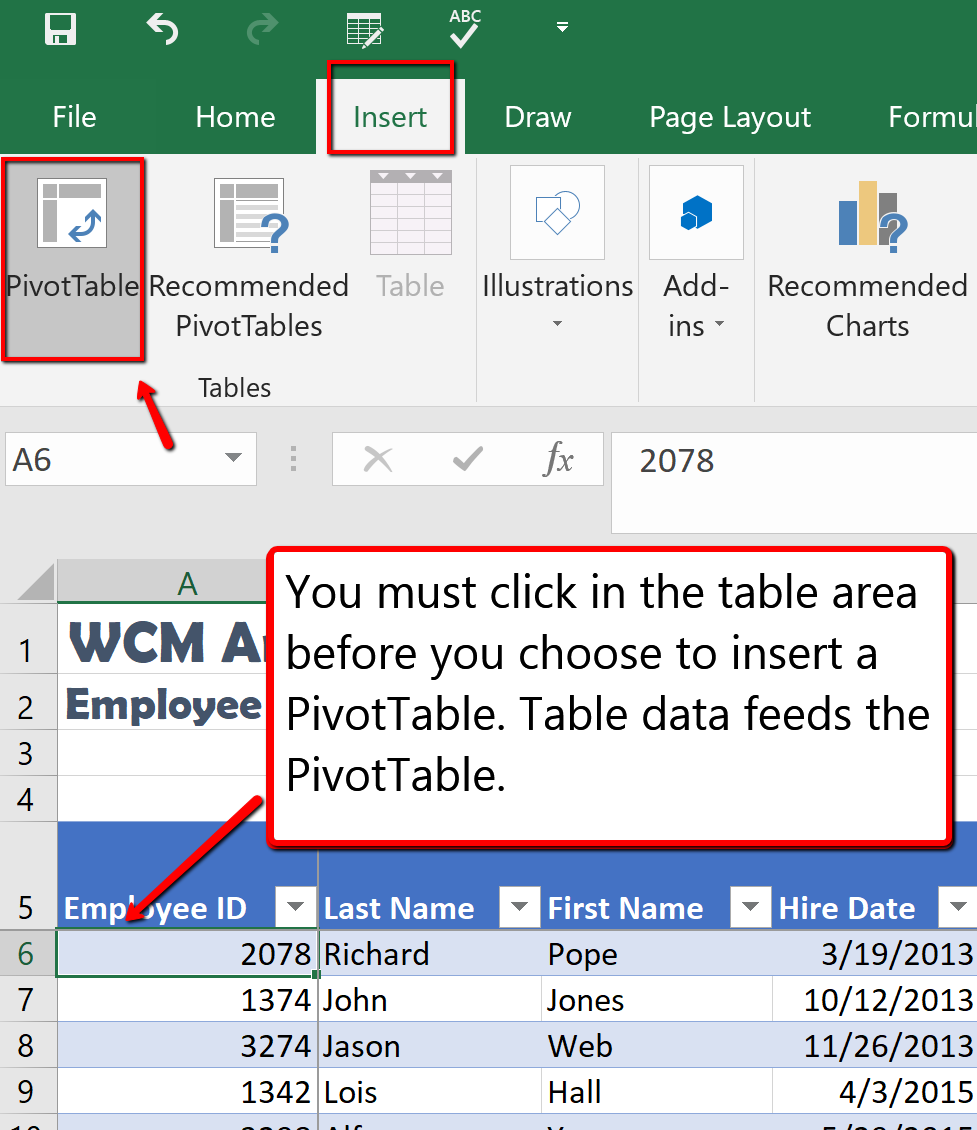Open the Page Layout tab
The height and width of the screenshot is (1130, 977).
tap(730, 117)
